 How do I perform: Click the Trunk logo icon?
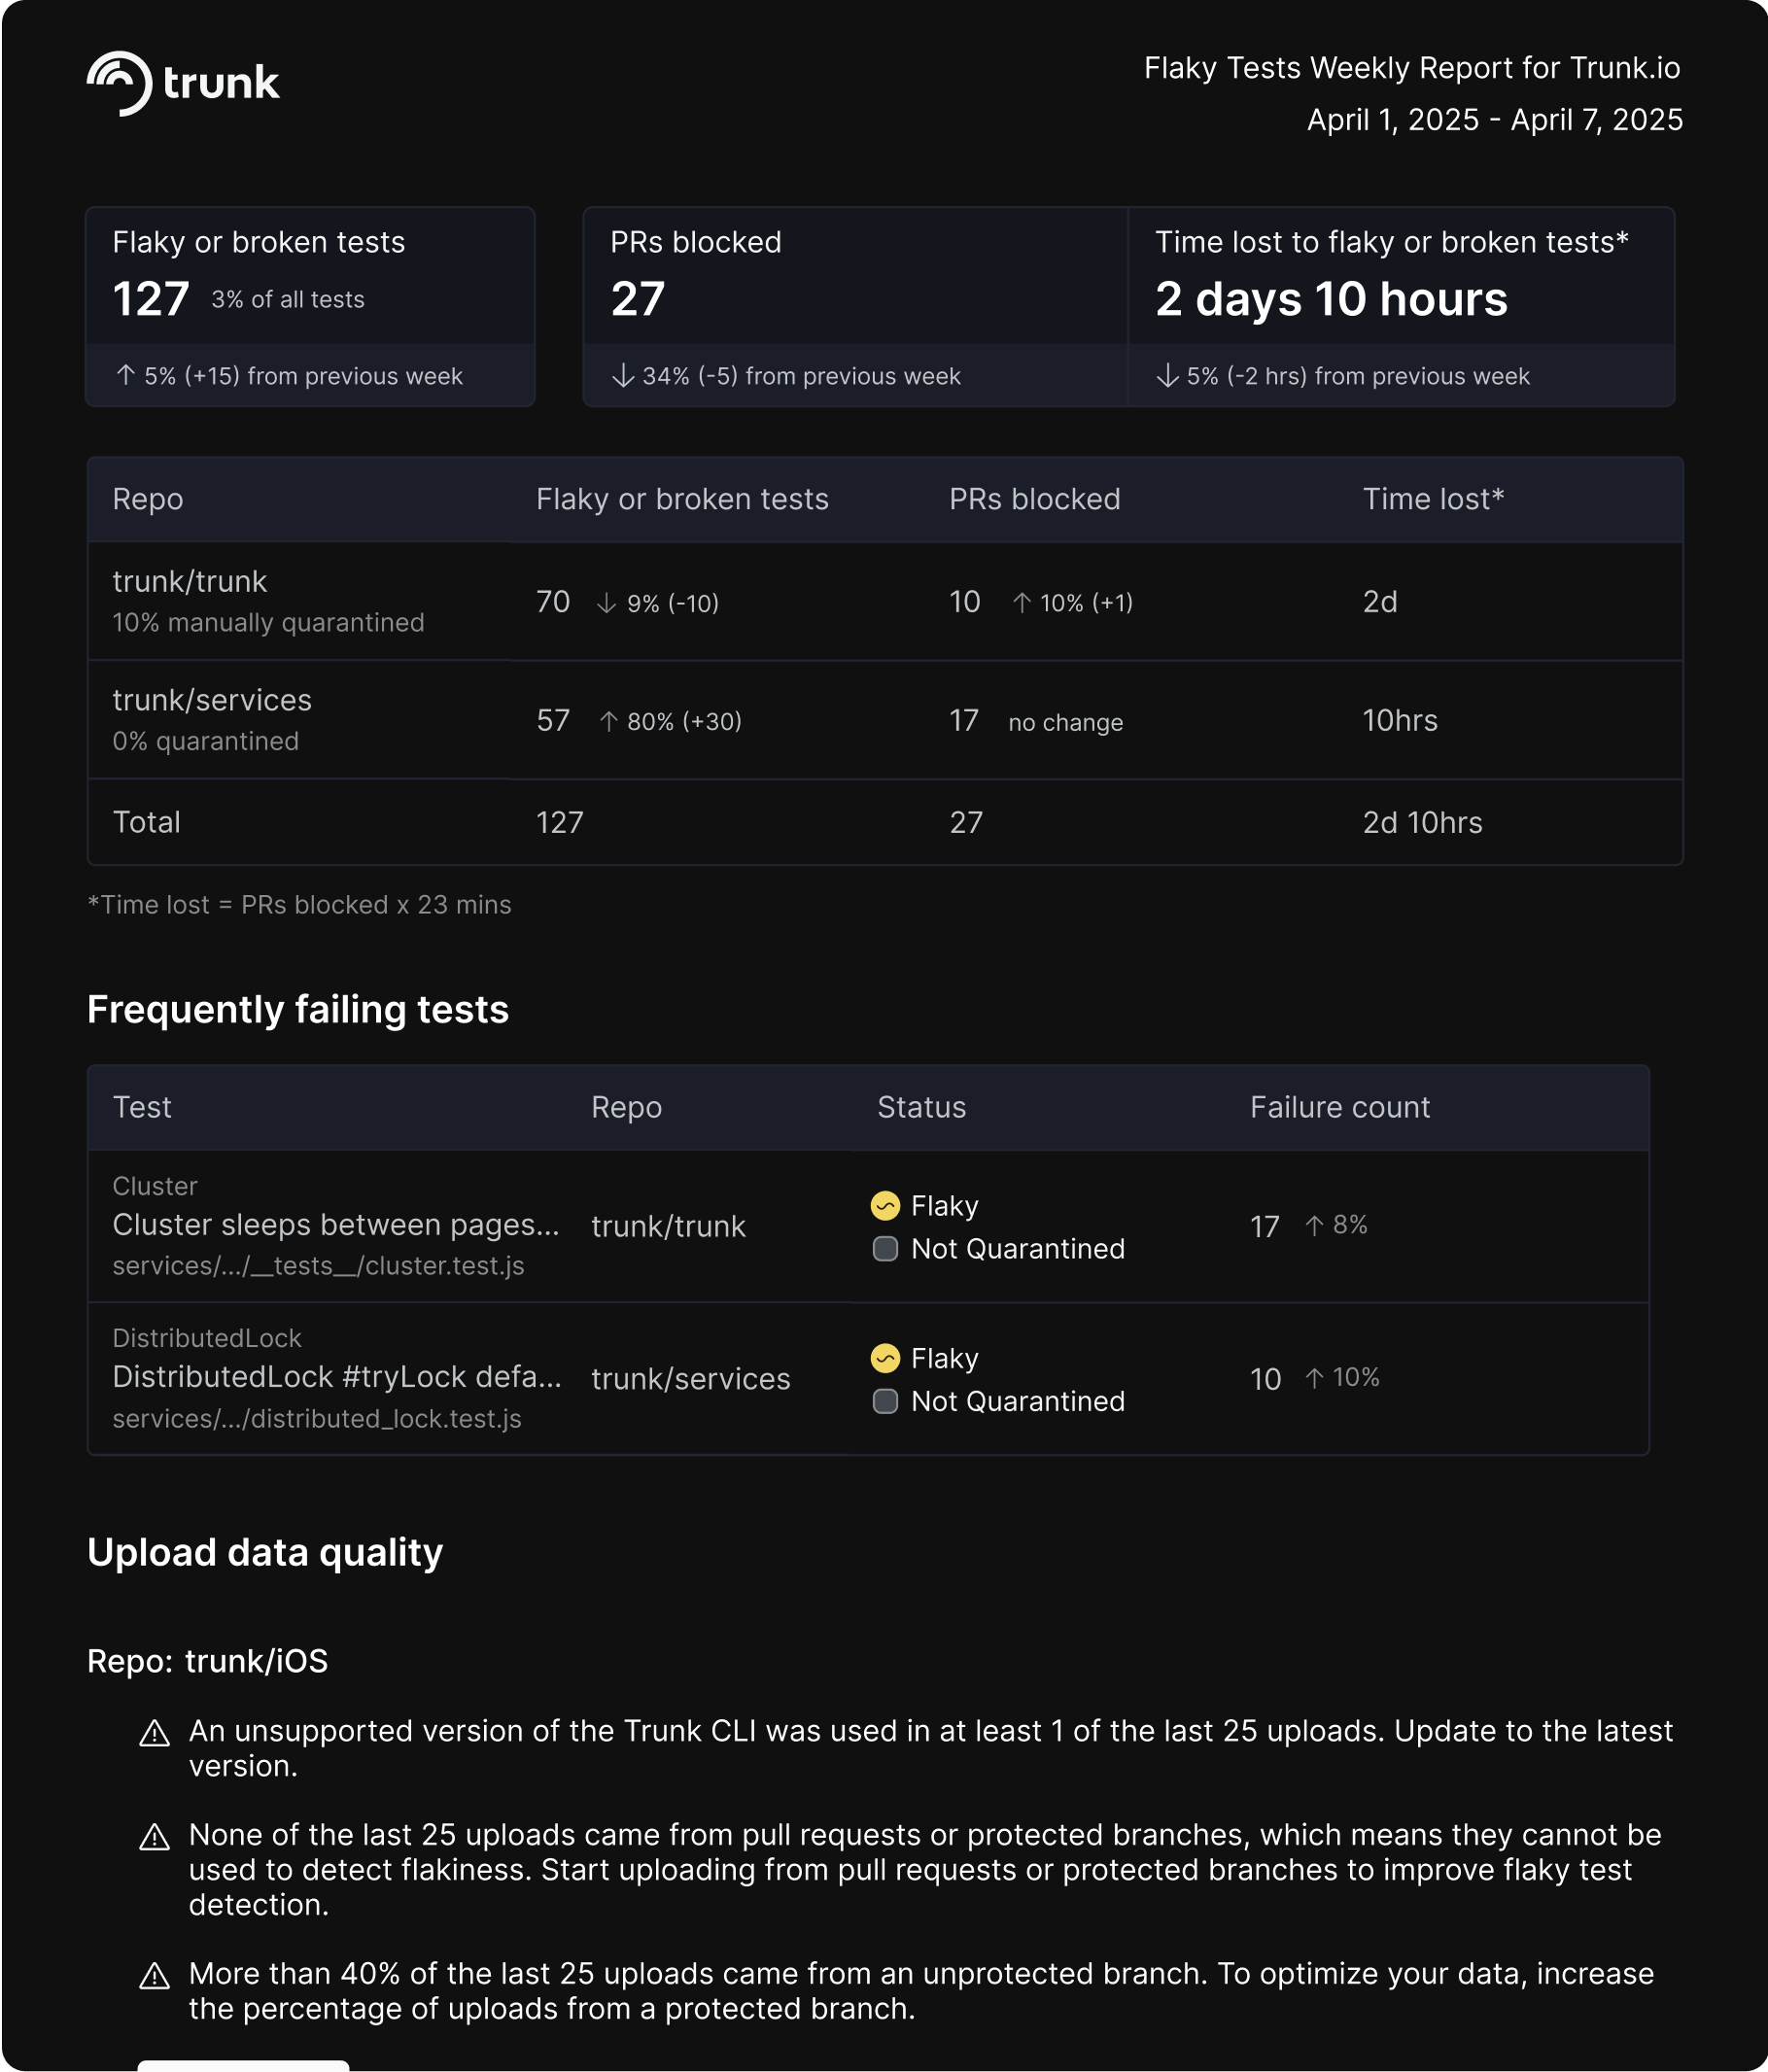pyautogui.click(x=119, y=83)
